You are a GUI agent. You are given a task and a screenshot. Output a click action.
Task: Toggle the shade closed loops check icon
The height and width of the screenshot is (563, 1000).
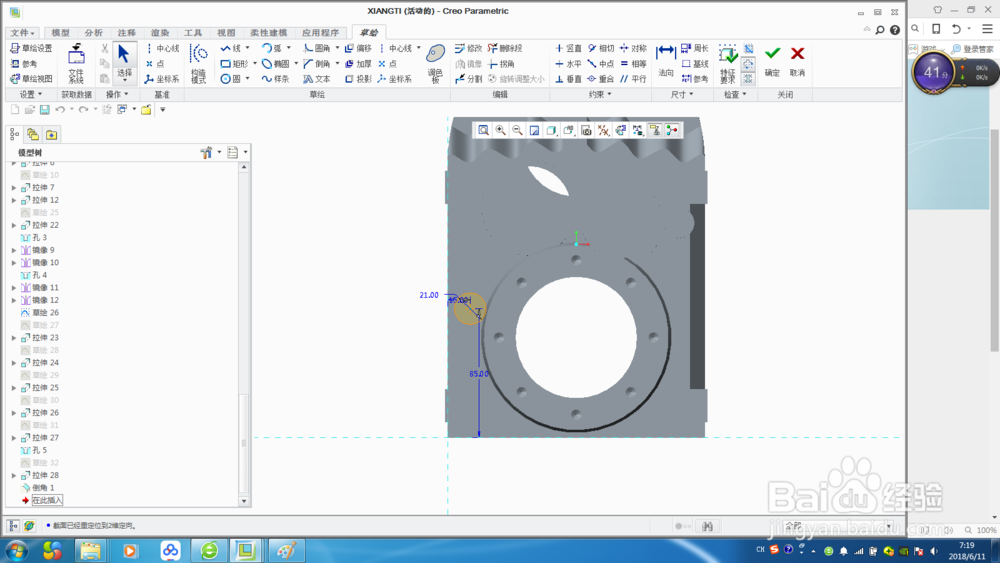749,79
